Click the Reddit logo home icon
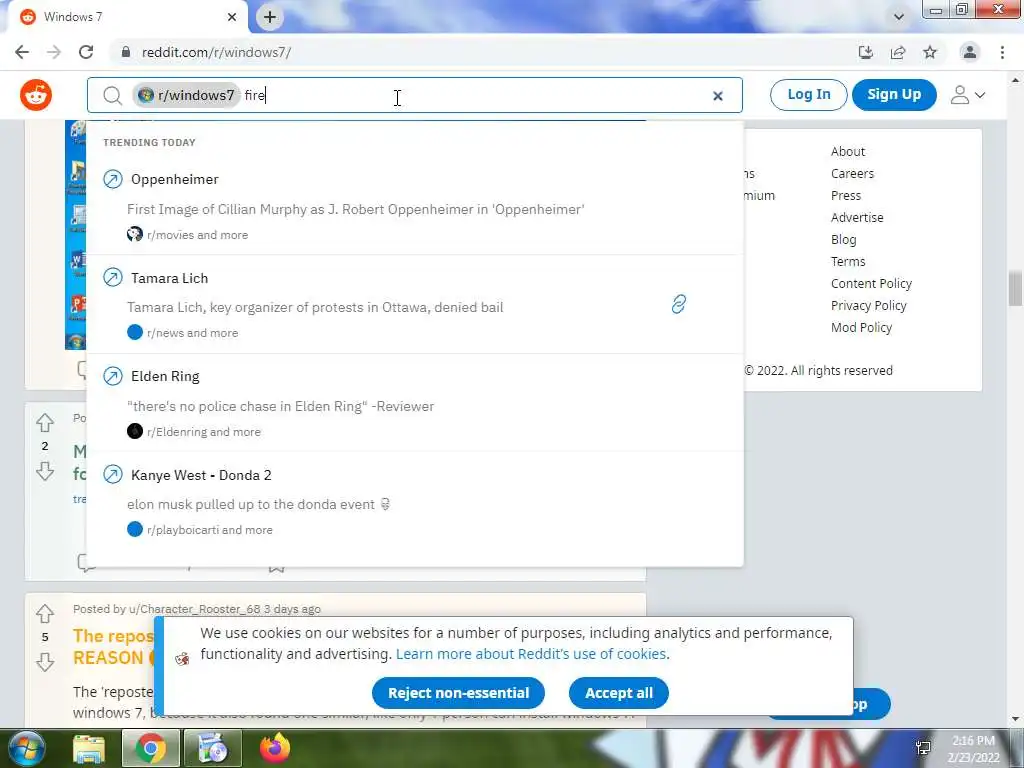 pyautogui.click(x=36, y=95)
